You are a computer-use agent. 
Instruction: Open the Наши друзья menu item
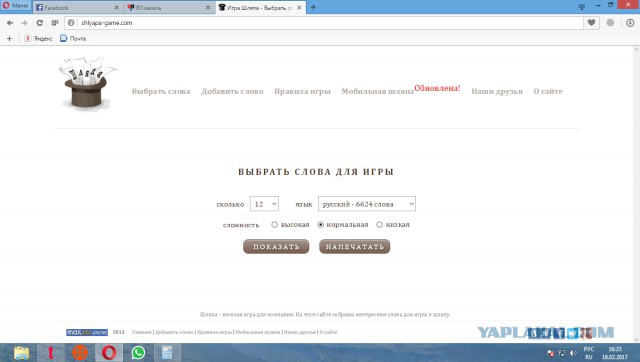(x=497, y=91)
